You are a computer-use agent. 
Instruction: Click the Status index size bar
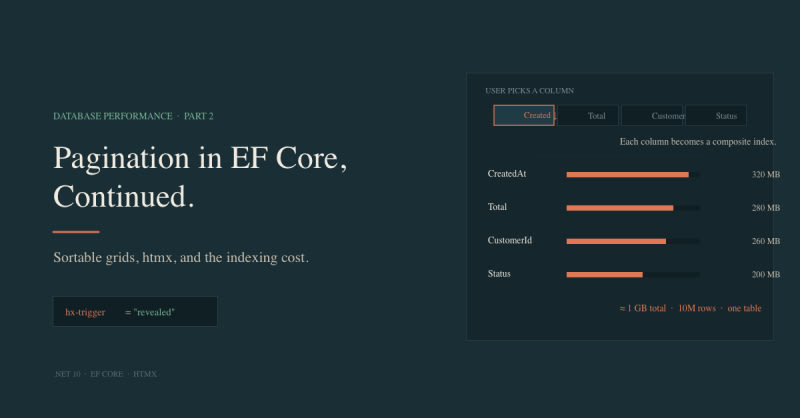(x=605, y=275)
